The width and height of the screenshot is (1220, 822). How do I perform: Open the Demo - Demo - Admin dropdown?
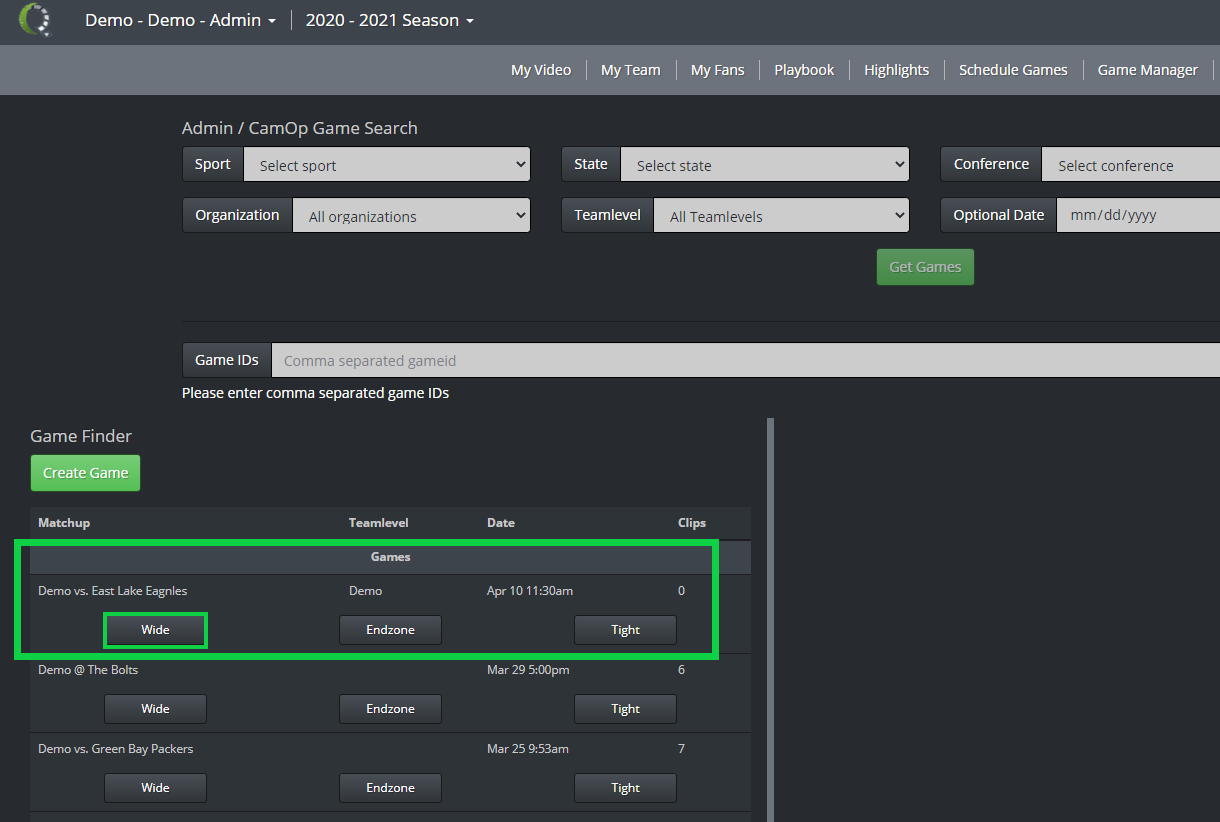point(180,20)
